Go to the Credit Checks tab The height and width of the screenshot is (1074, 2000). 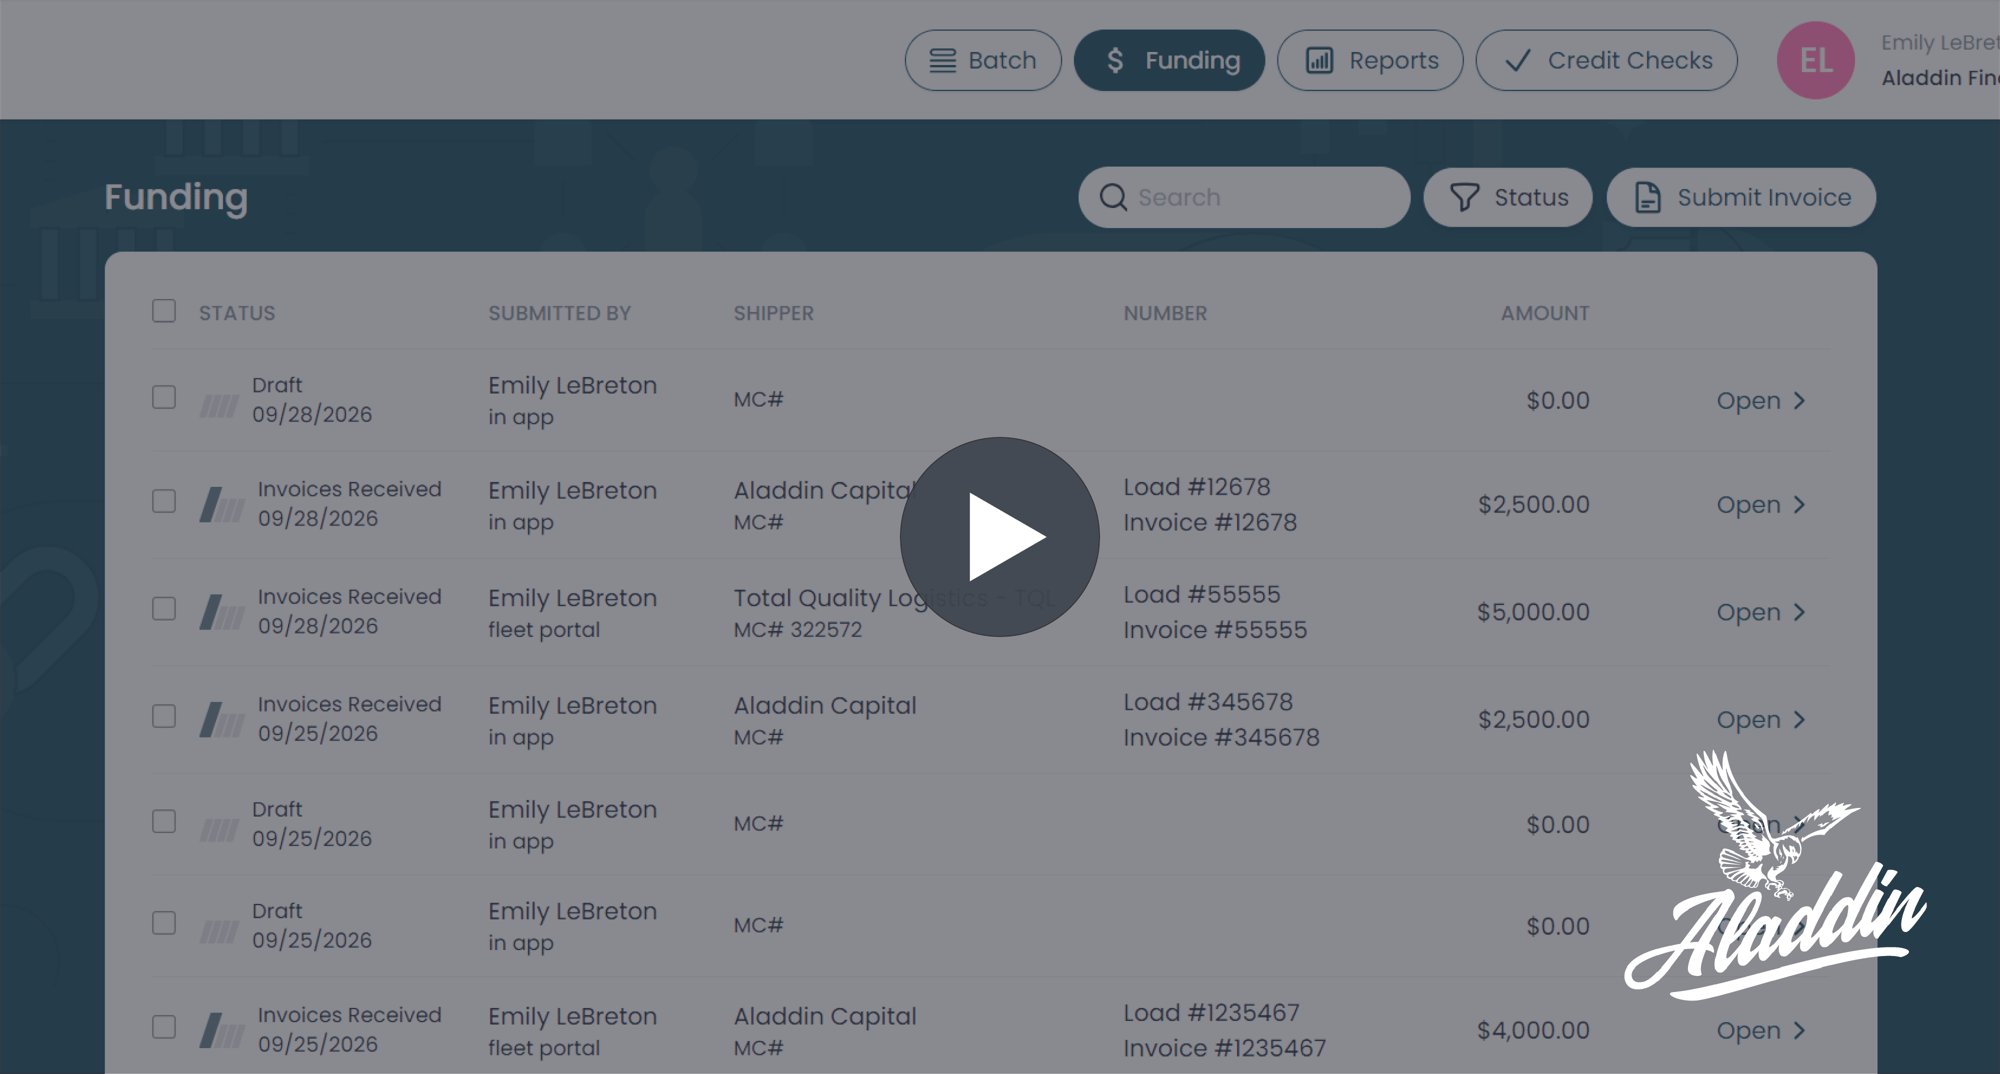pyautogui.click(x=1606, y=60)
